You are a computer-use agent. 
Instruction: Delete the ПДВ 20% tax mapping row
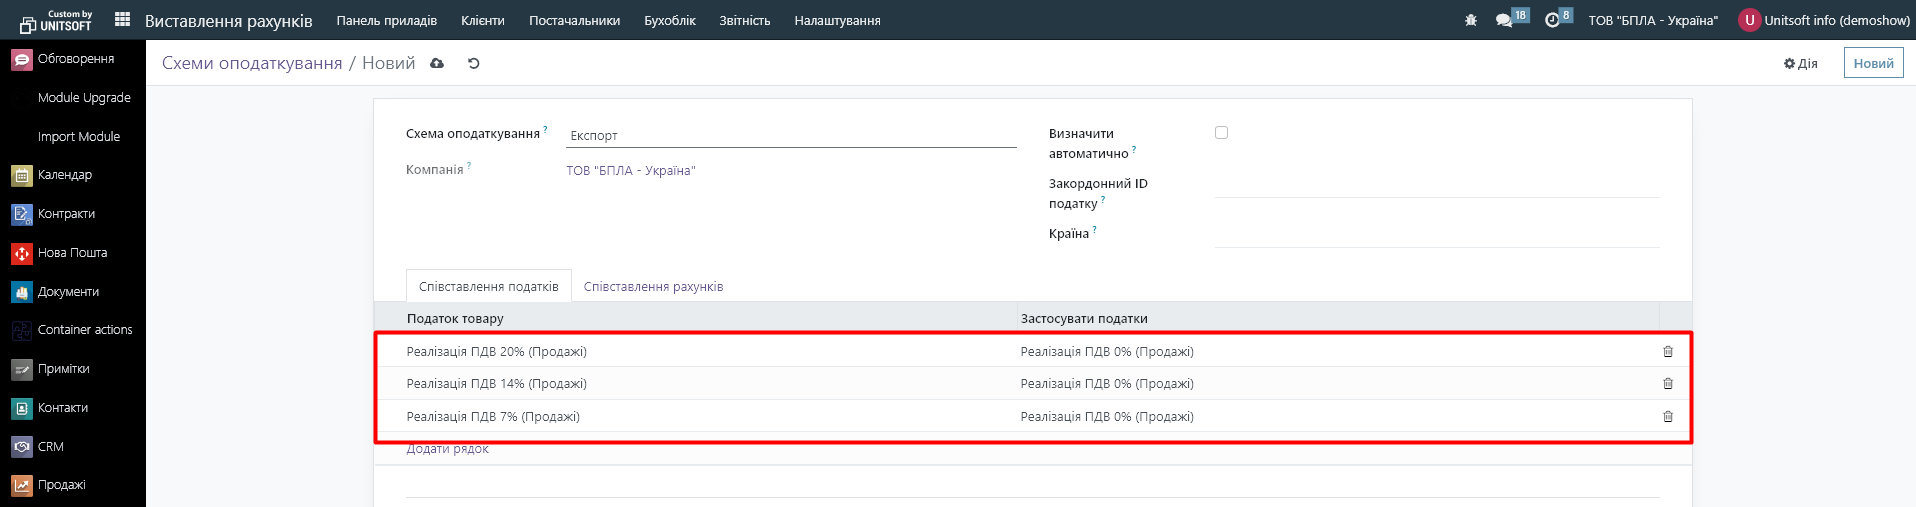pyautogui.click(x=1667, y=352)
